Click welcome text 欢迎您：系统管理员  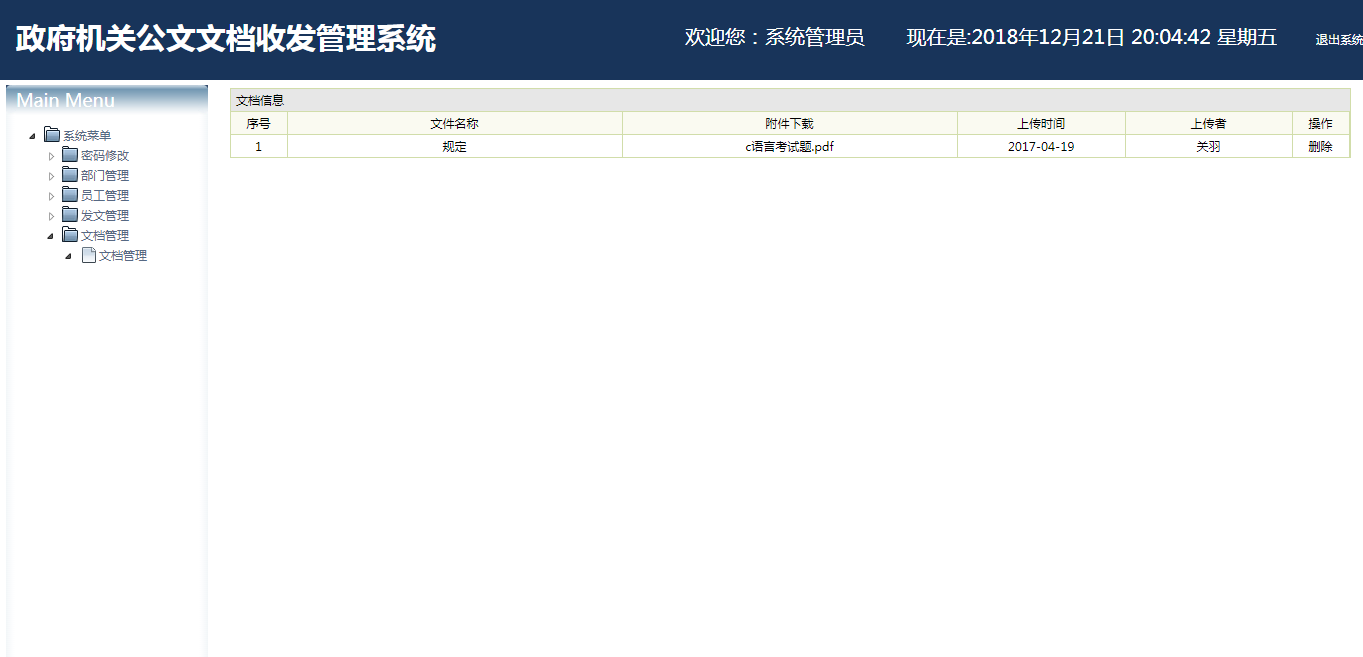pyautogui.click(x=775, y=38)
